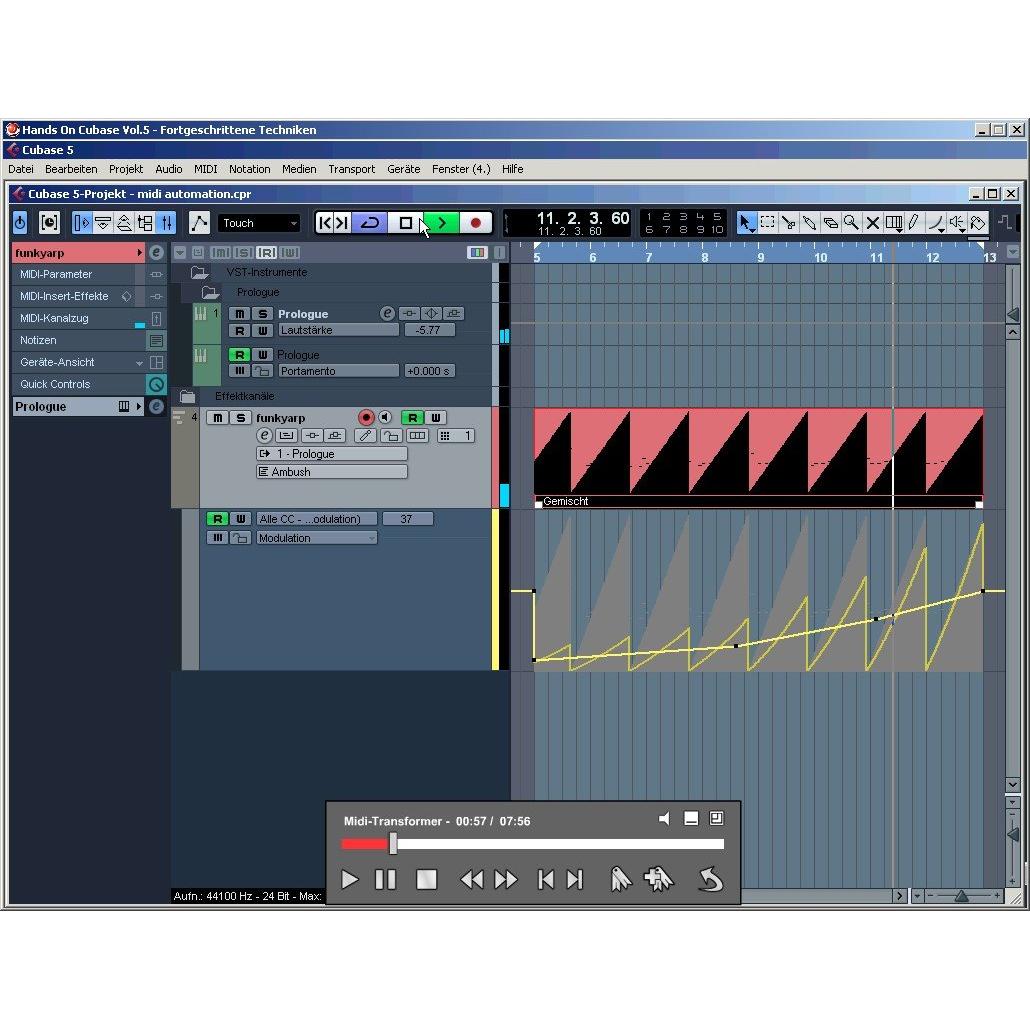
Task: Select the Range Selection tool
Action: pyautogui.click(x=767, y=223)
